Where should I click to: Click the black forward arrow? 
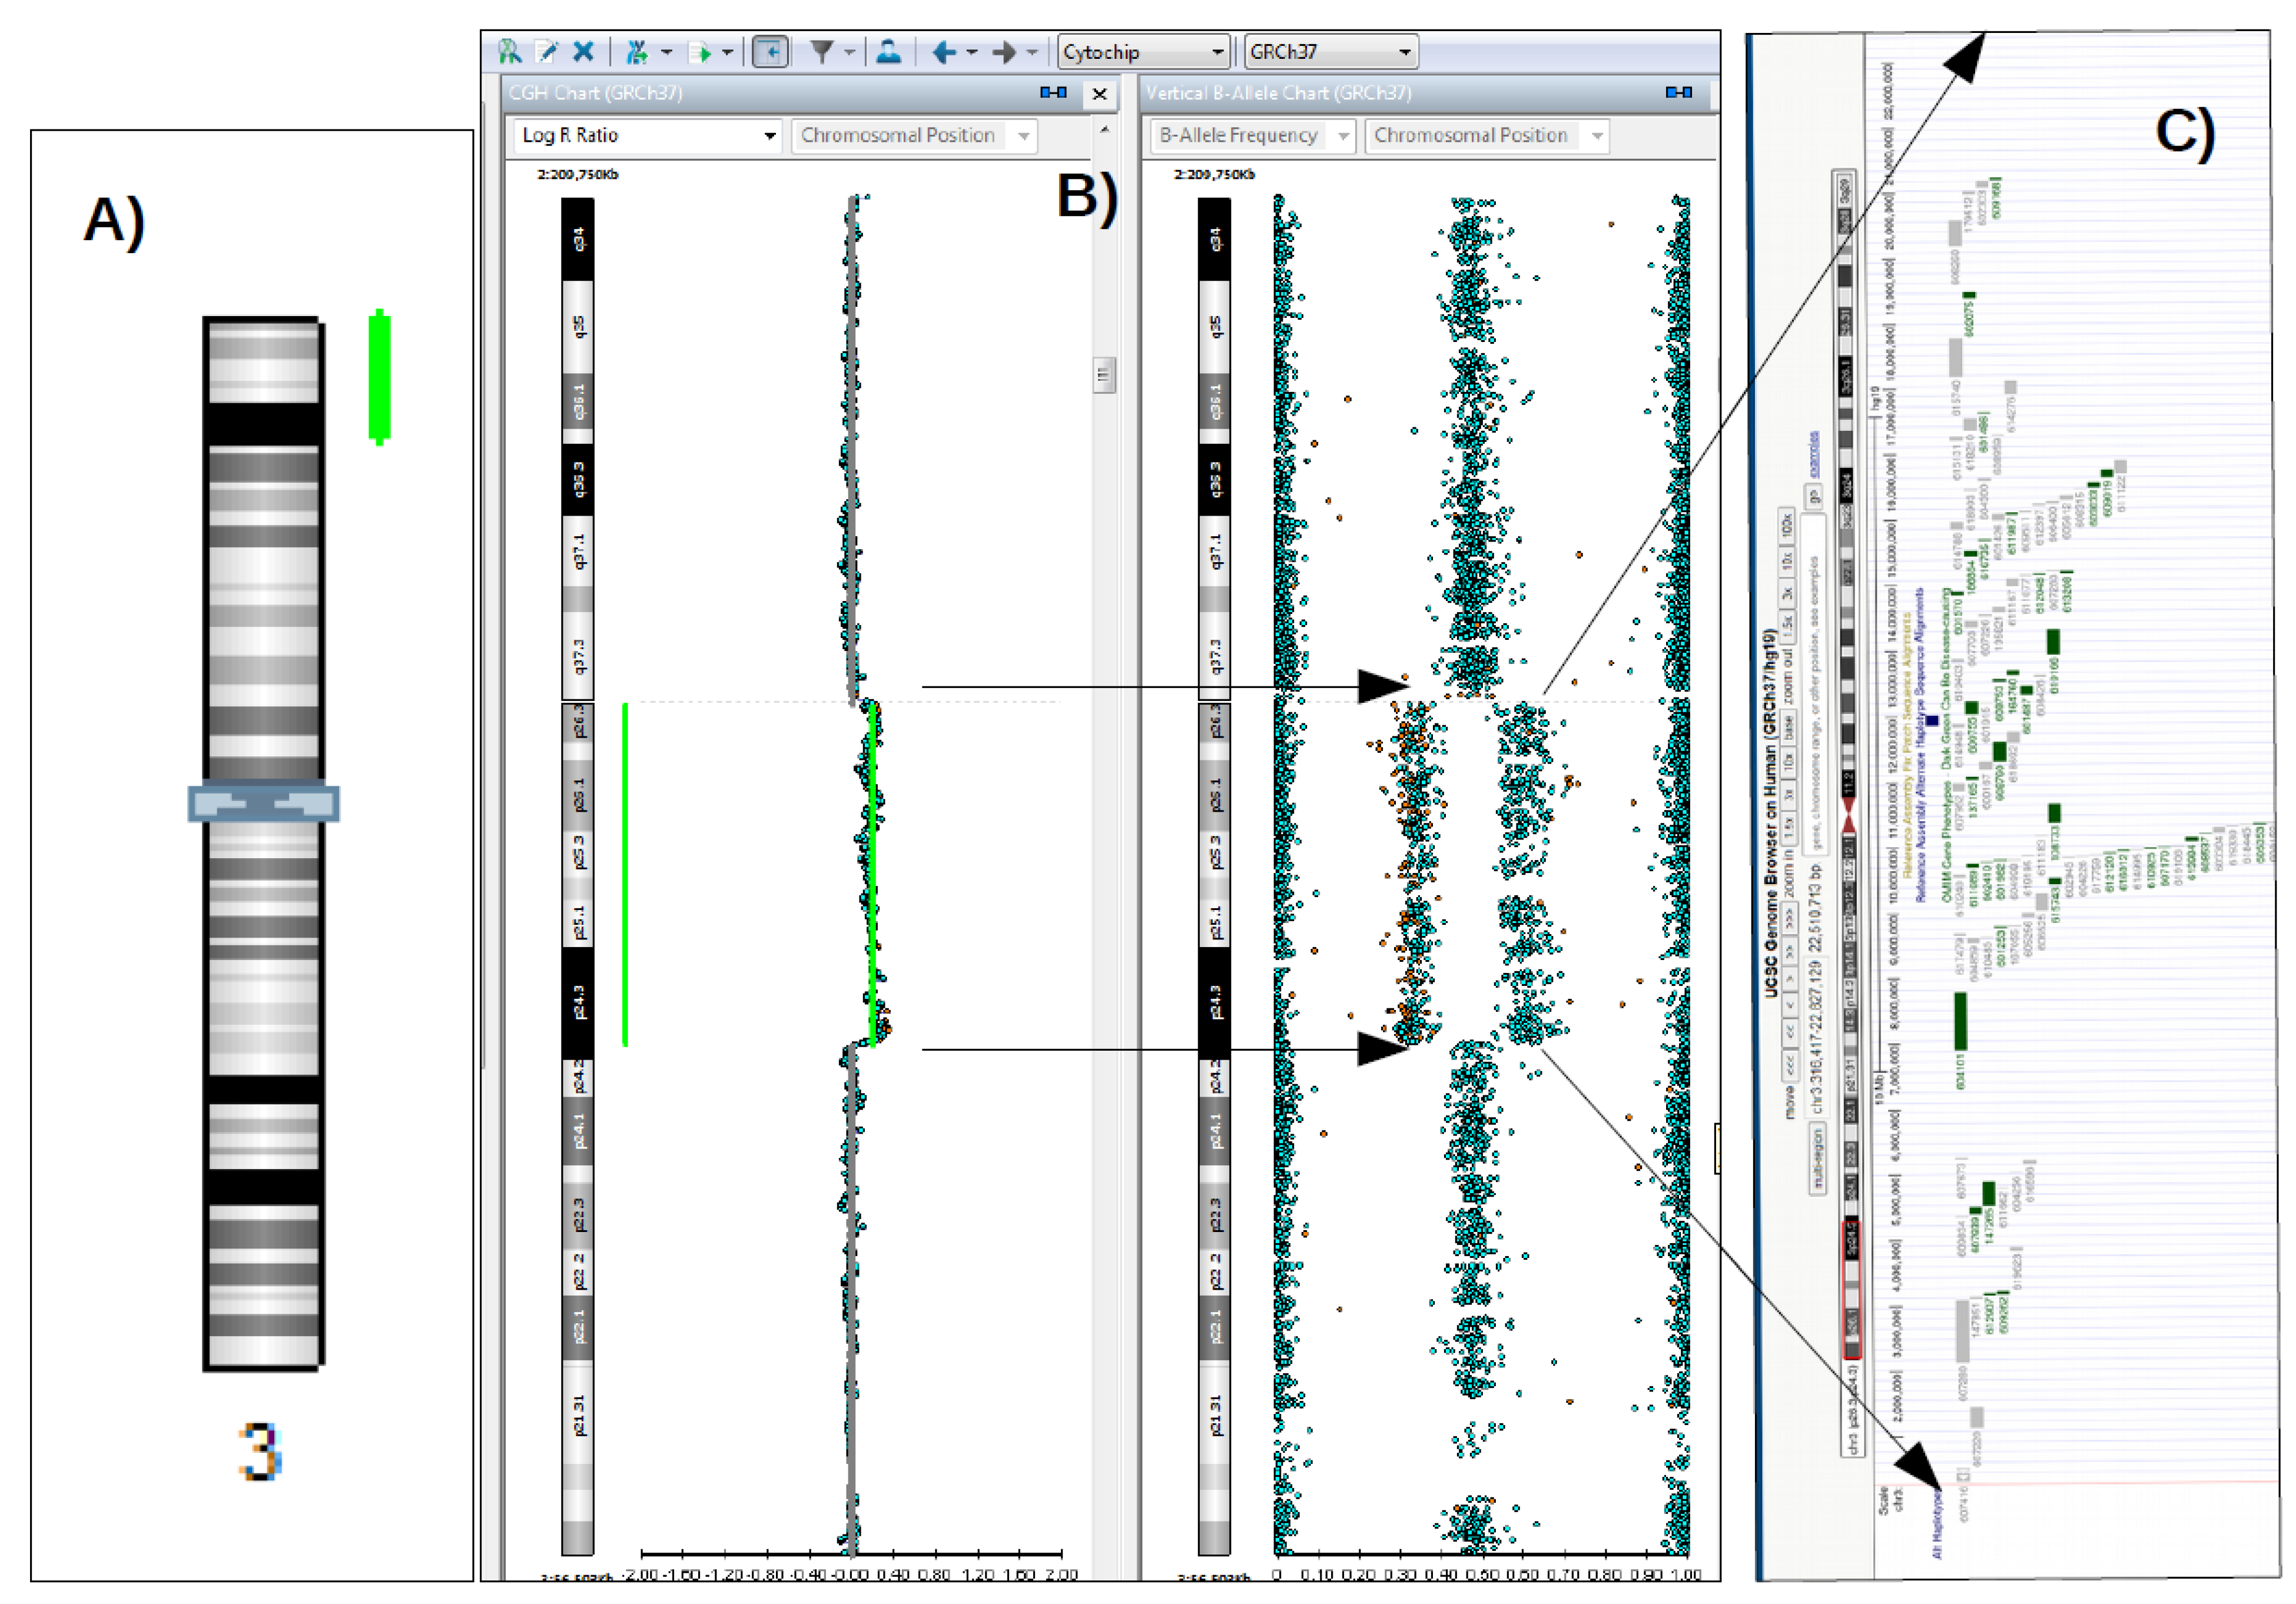(x=1004, y=51)
